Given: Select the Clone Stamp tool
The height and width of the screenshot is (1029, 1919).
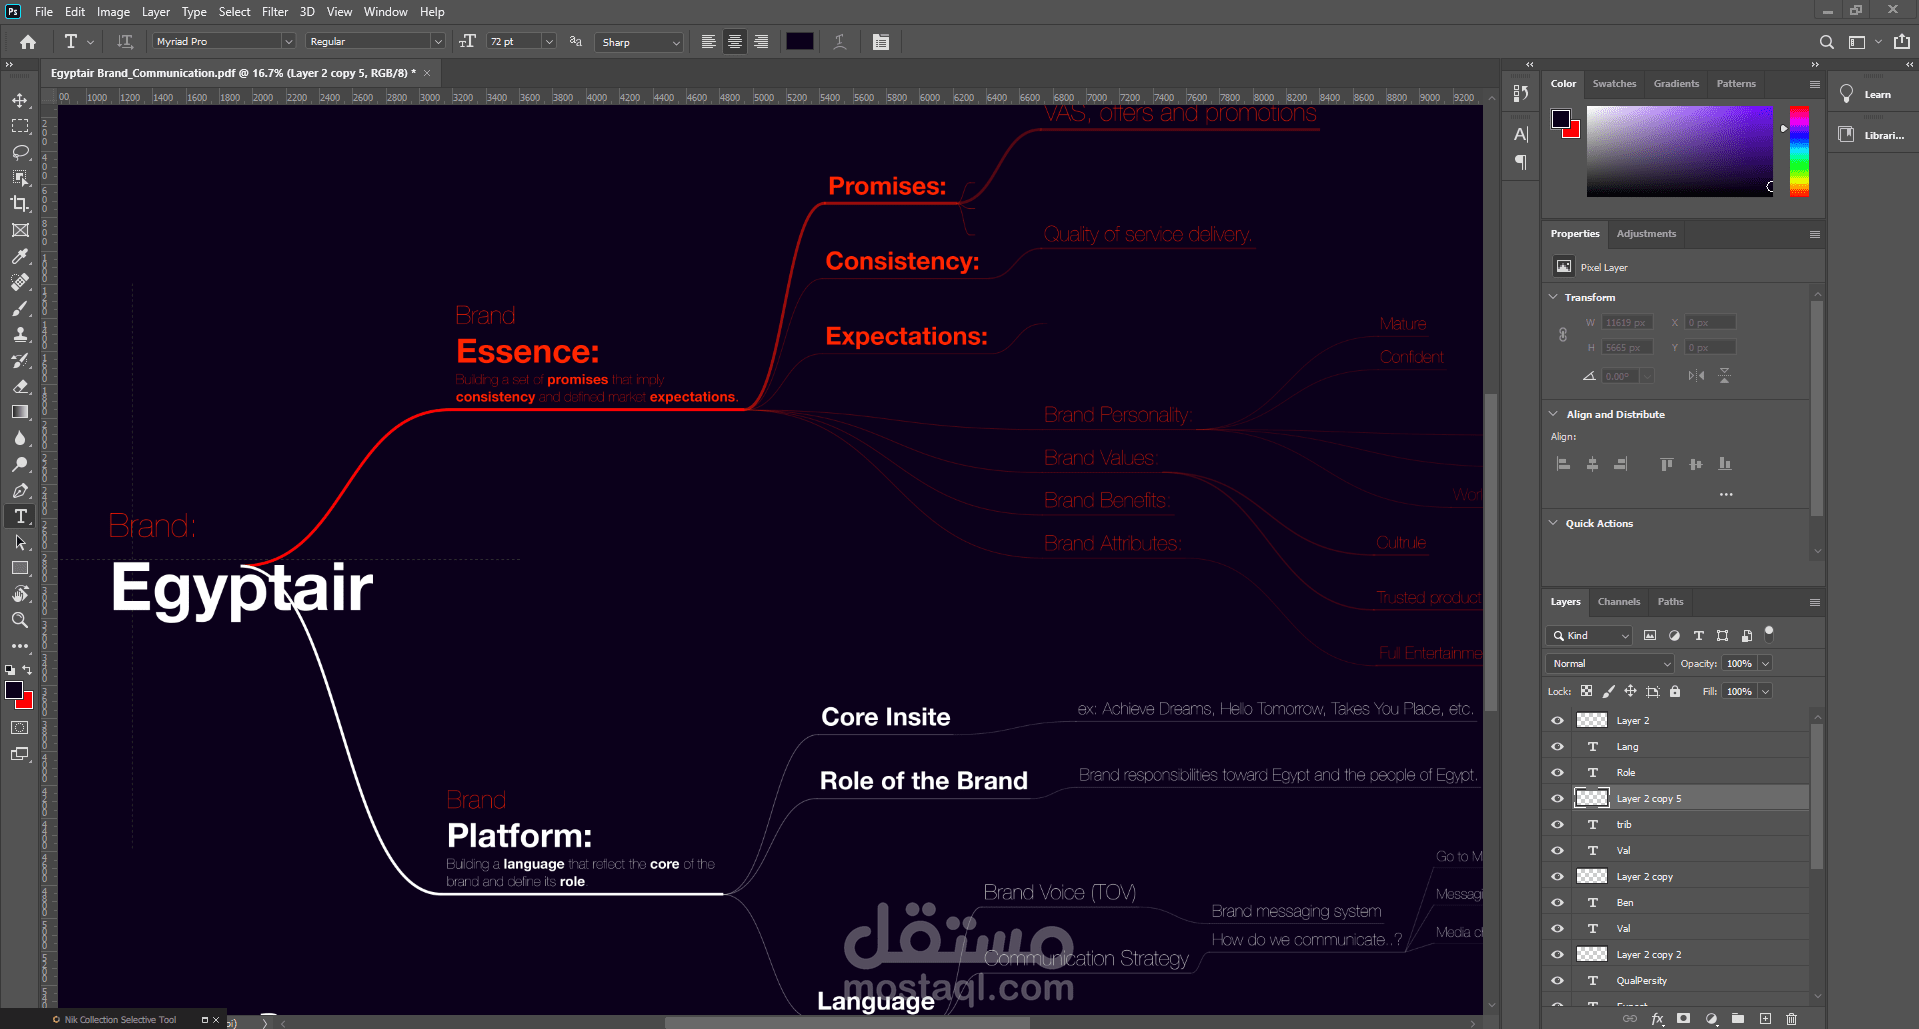Looking at the screenshot, I should tap(20, 334).
